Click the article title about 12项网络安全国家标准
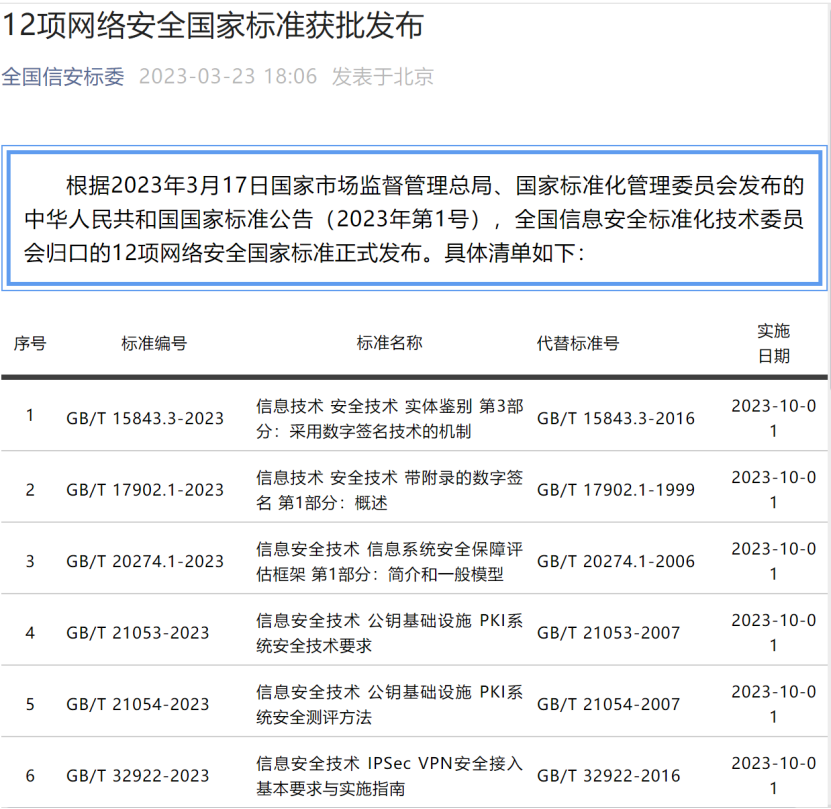Screen dimensions: 831x809 [x=212, y=25]
